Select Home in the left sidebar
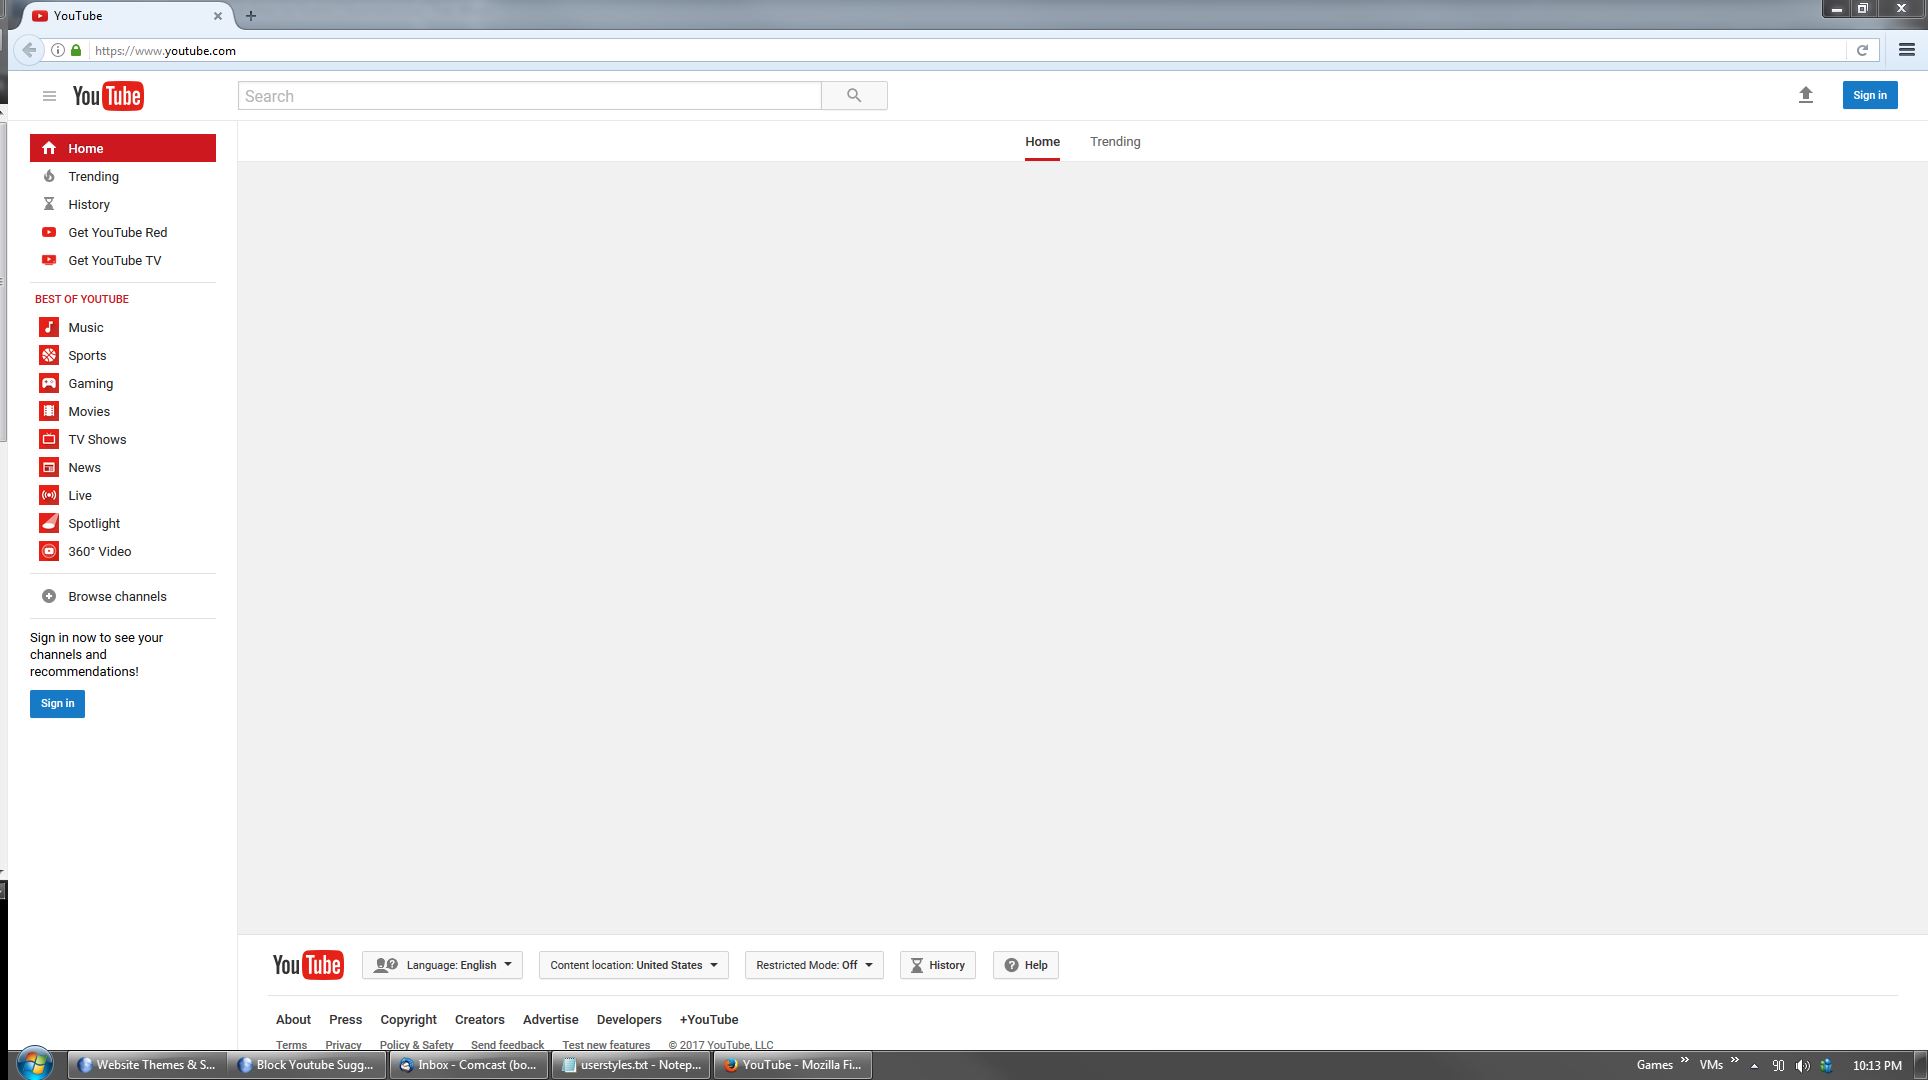This screenshot has width=1928, height=1080. click(x=123, y=148)
